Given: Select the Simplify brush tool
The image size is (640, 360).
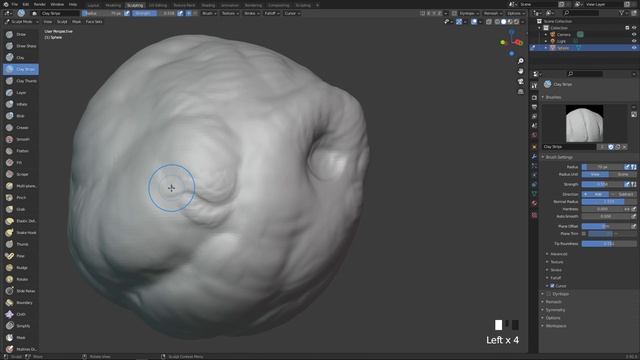Looking at the screenshot, I should tap(20, 326).
